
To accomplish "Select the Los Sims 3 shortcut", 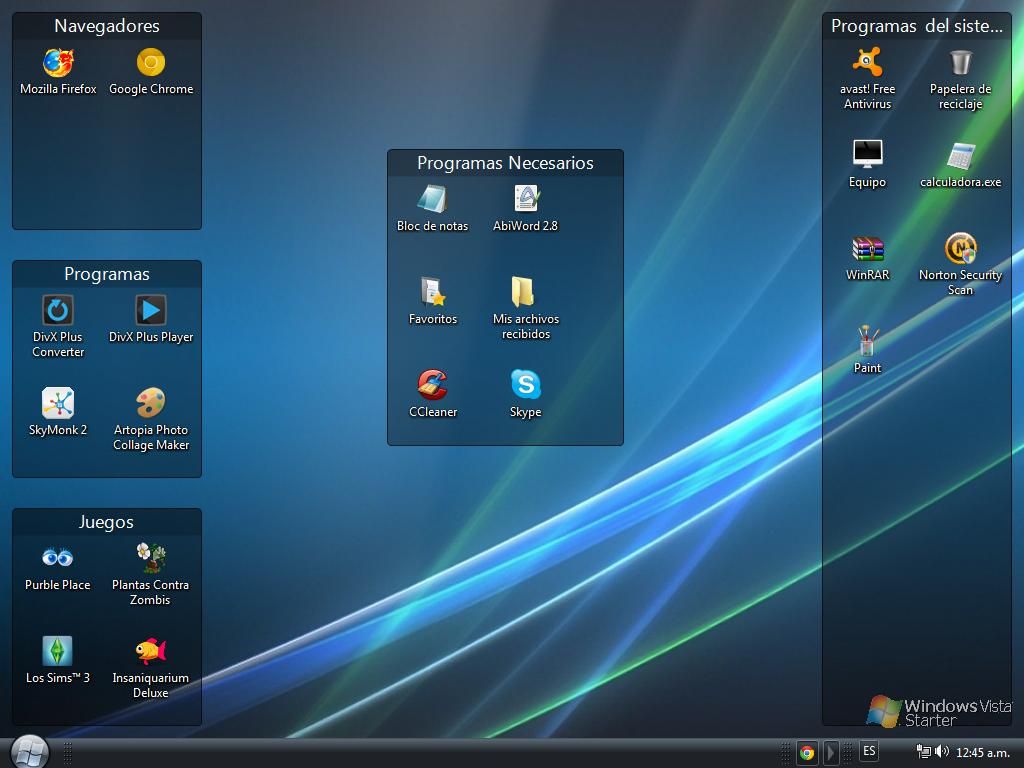I will point(58,652).
